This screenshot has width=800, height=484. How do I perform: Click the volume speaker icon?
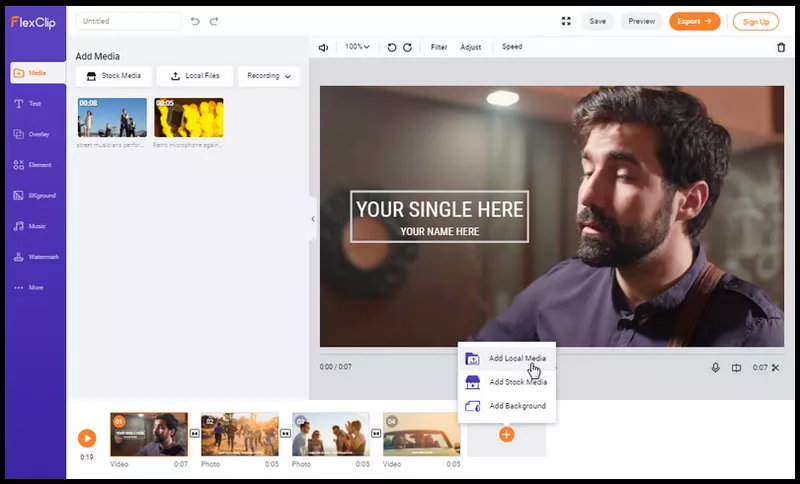[323, 47]
